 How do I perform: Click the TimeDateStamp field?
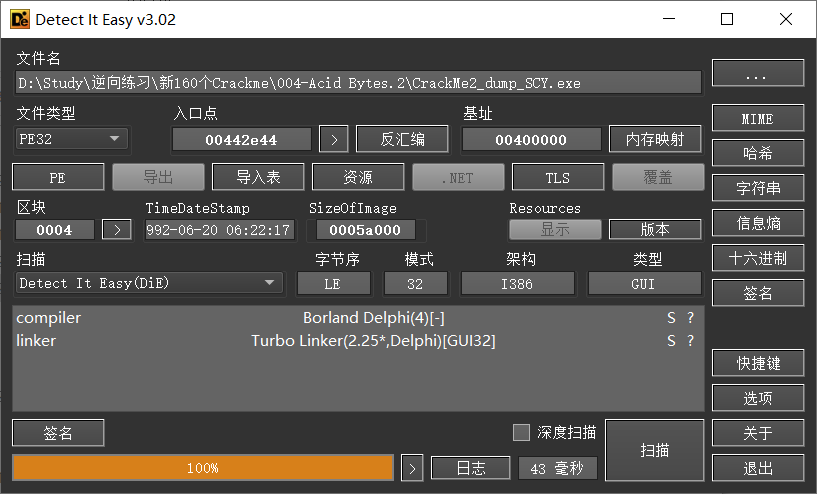click(219, 230)
